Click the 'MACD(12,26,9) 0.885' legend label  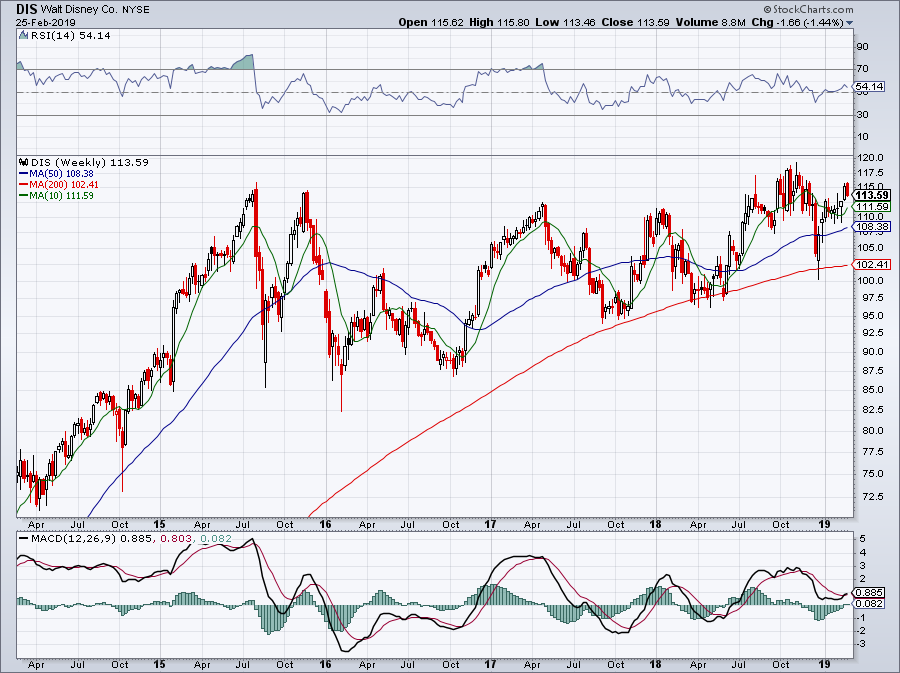tap(91, 539)
